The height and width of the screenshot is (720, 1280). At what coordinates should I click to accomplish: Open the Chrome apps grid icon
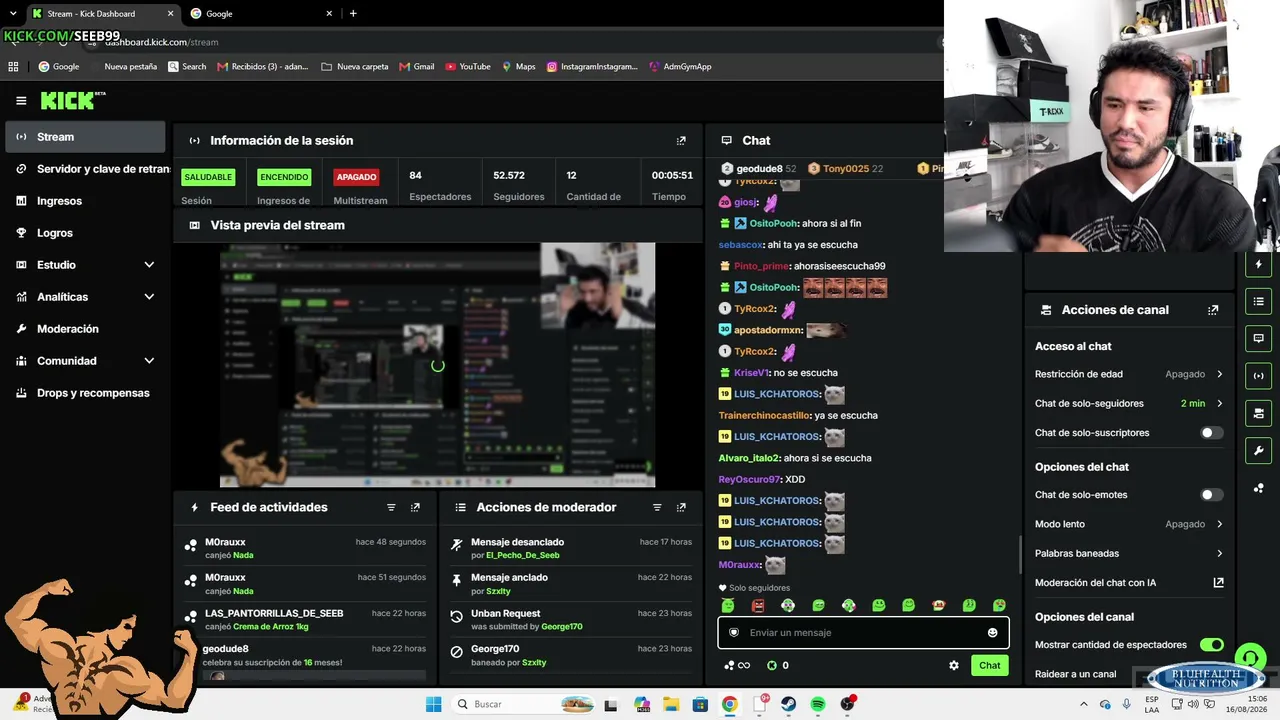coord(13,67)
